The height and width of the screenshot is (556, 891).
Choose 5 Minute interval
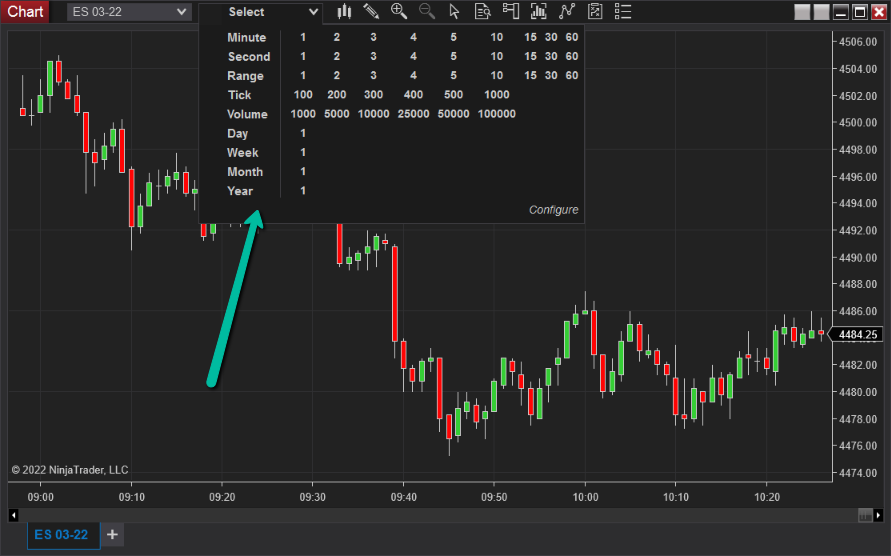click(x=453, y=37)
